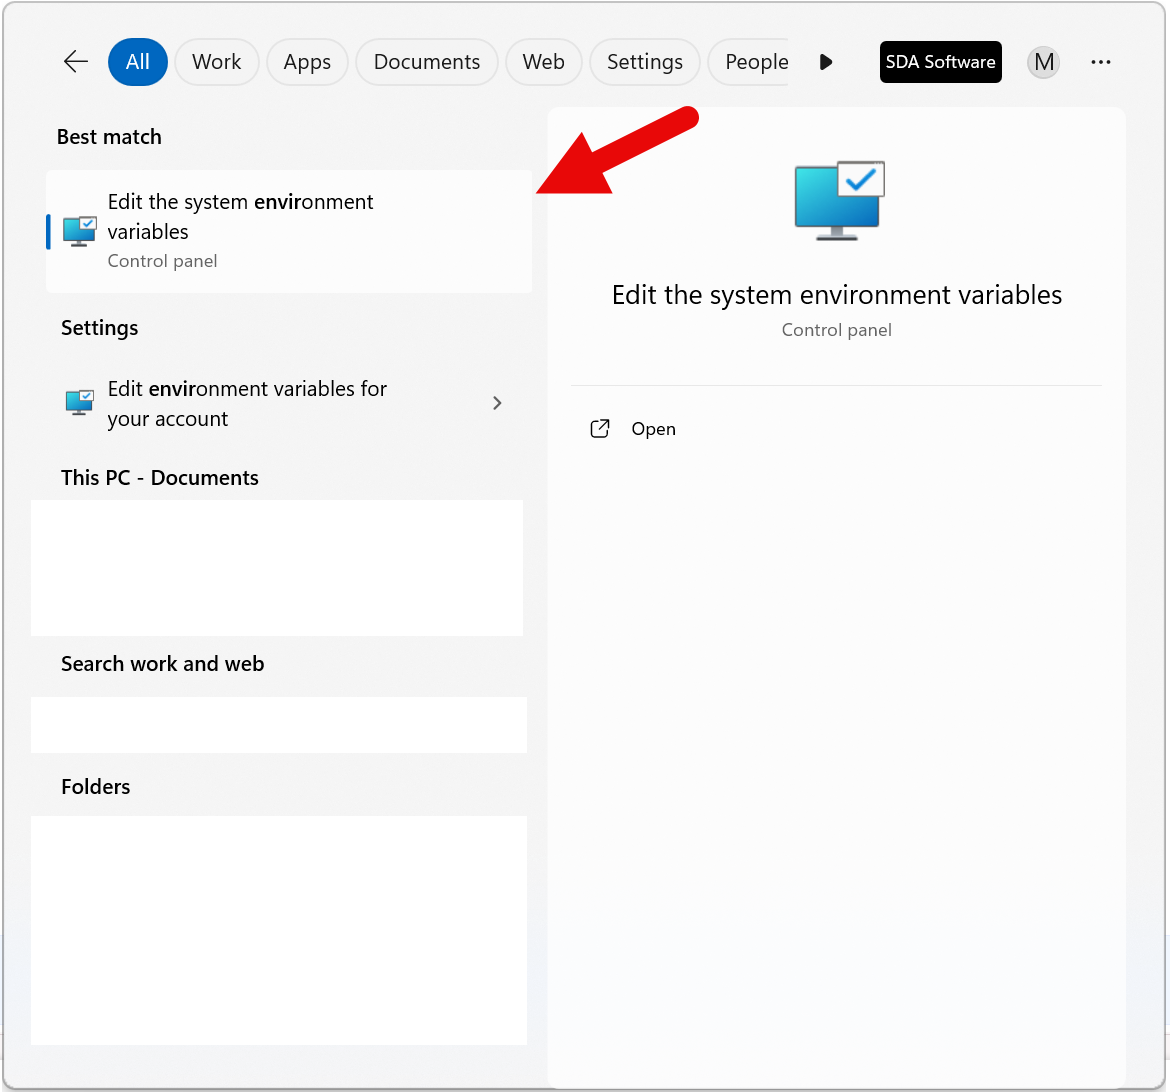Viewport: 1170px width, 1092px height.
Task: Switch to the Apps filter tab
Action: pos(307,62)
